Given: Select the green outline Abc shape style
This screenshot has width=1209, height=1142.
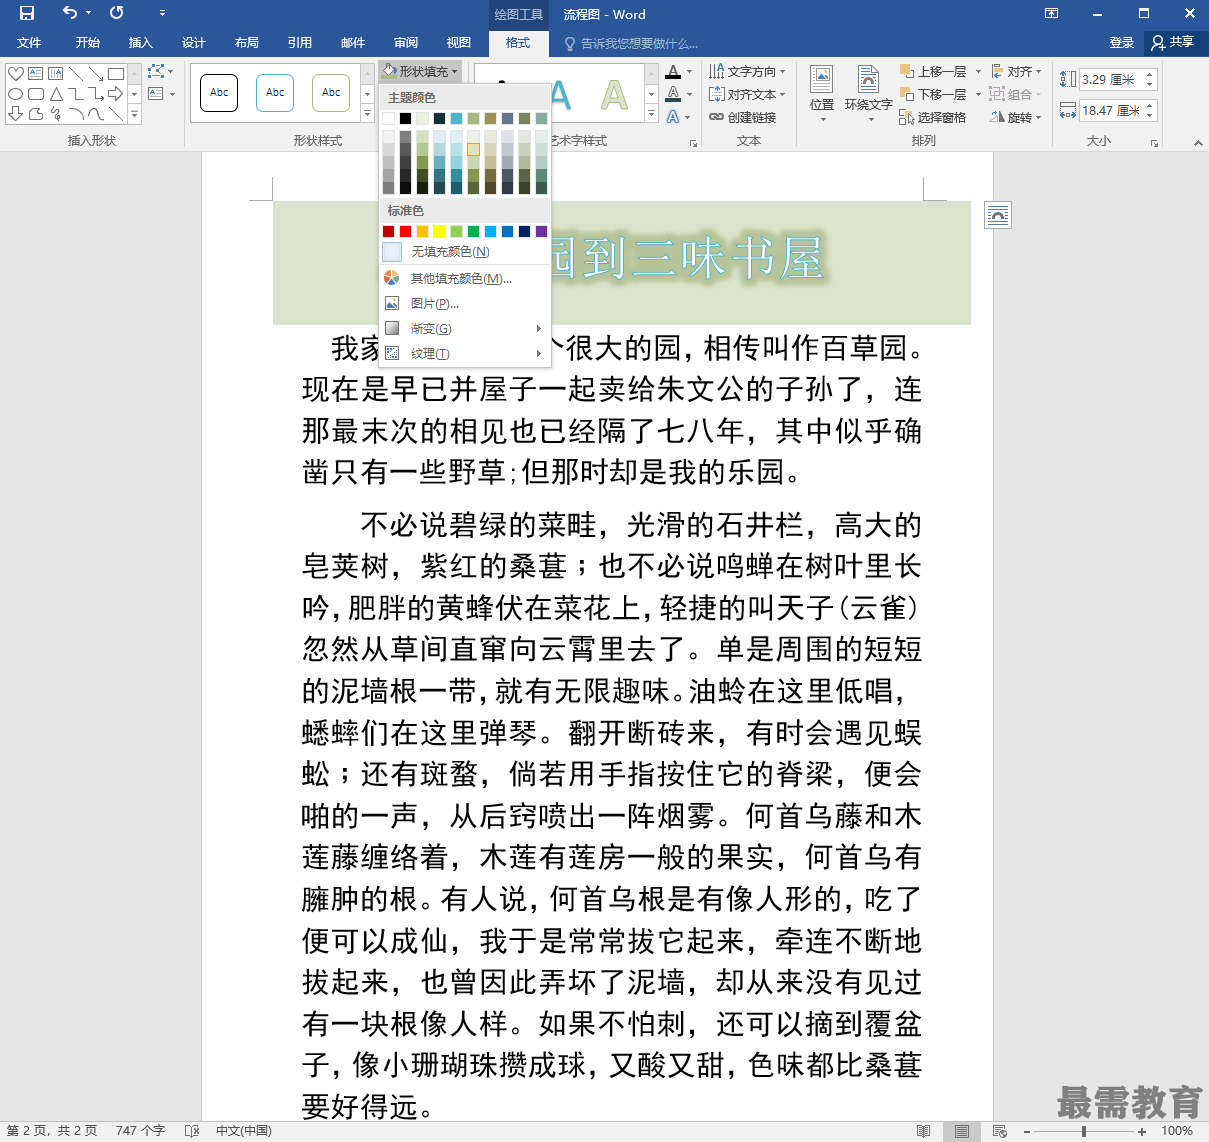Looking at the screenshot, I should pyautogui.click(x=331, y=92).
